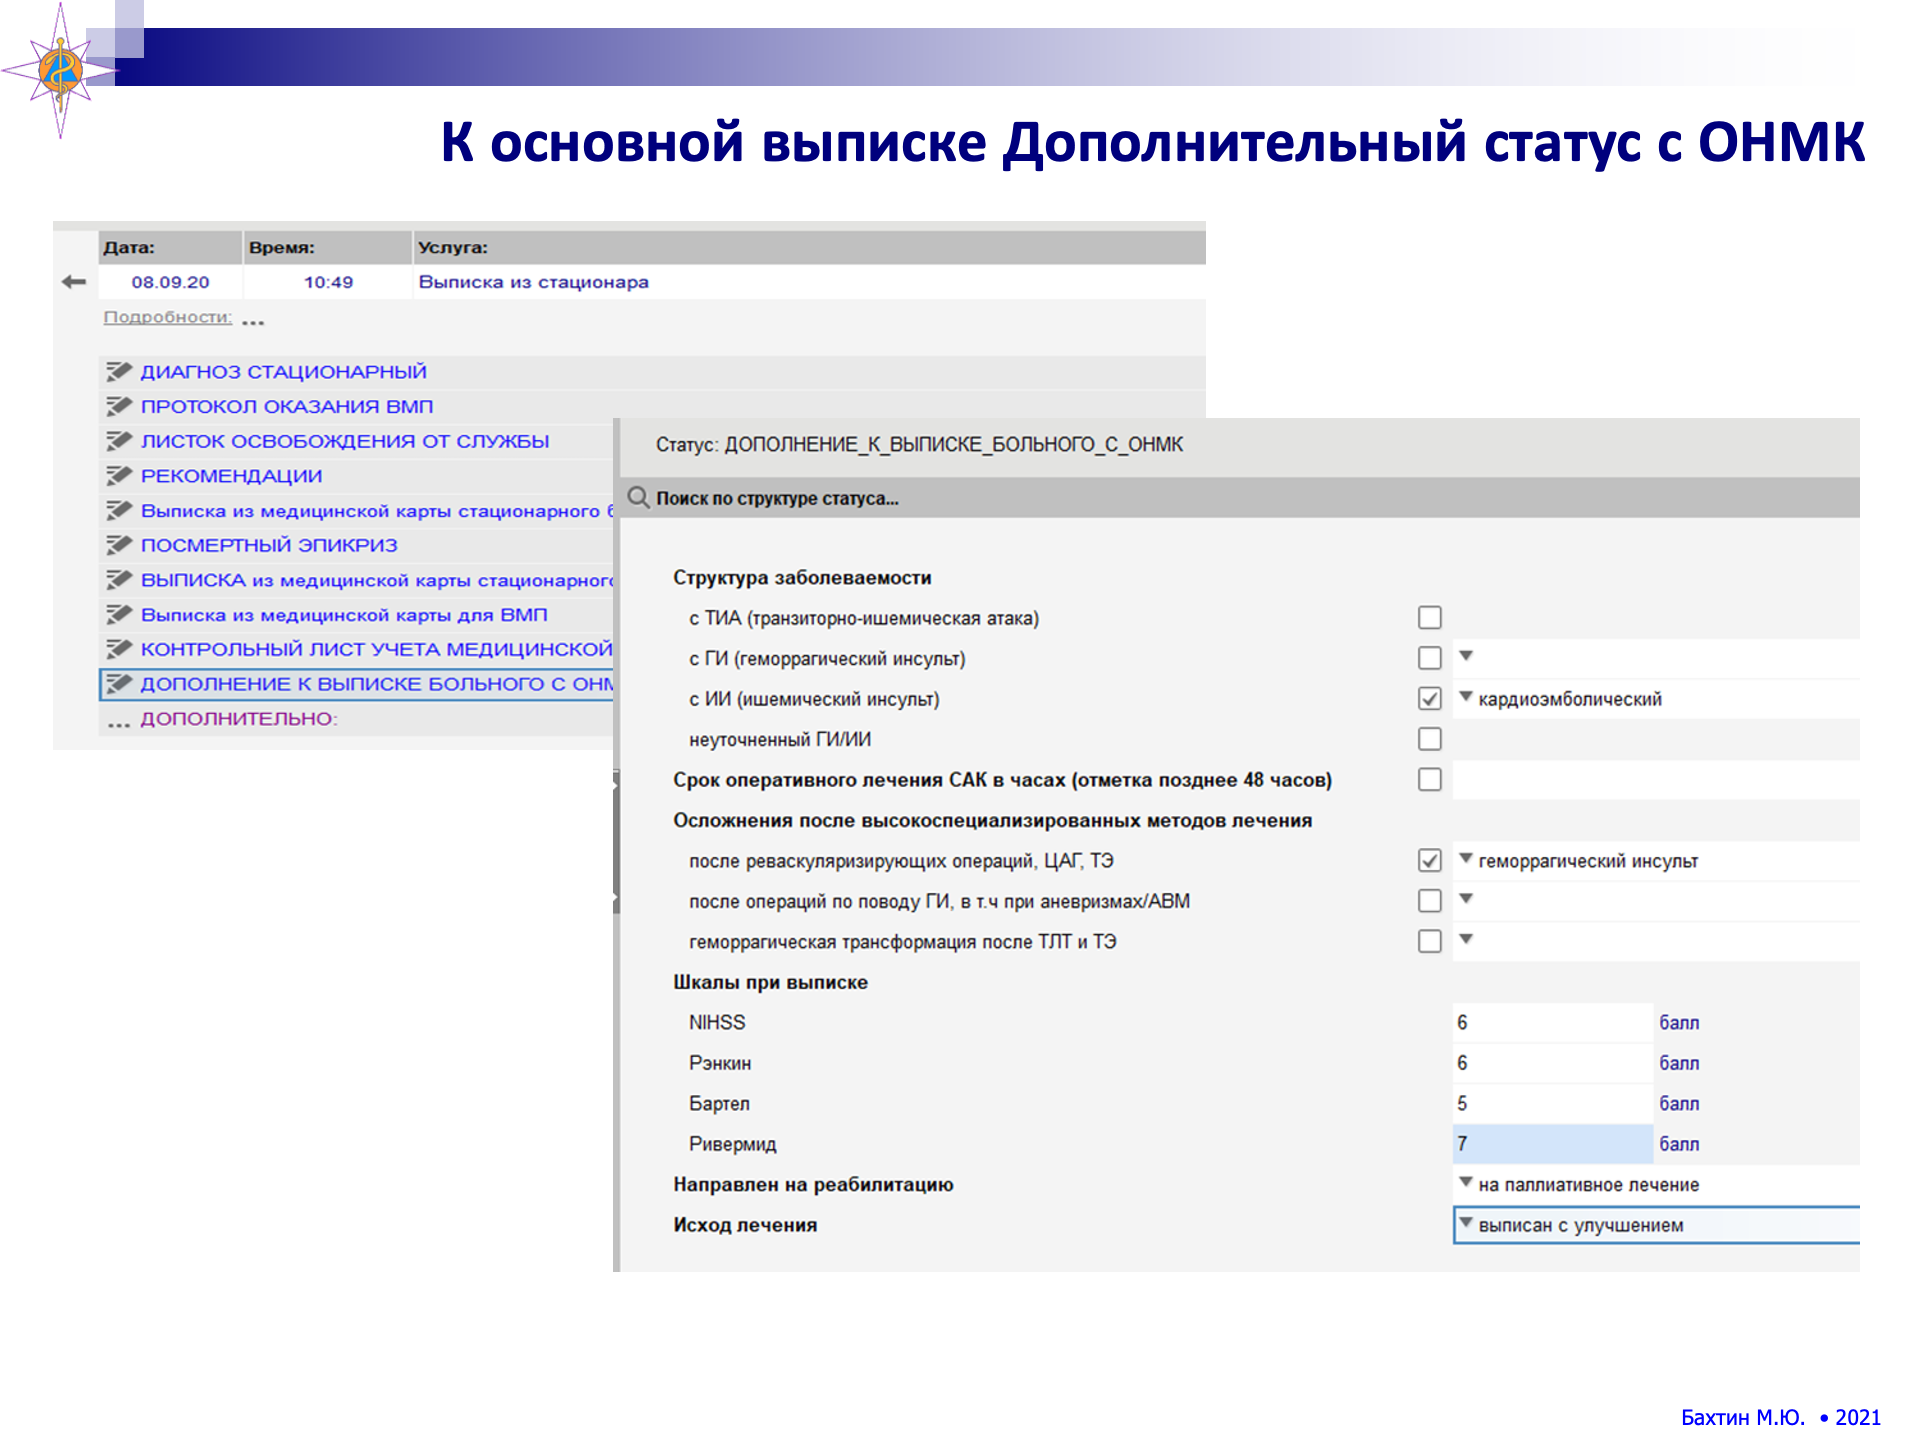Click the edit icon beside КОНТРОЛЬНЫЙ ЛИСТ УЧЕТА
The height and width of the screenshot is (1440, 1920).
pos(119,649)
